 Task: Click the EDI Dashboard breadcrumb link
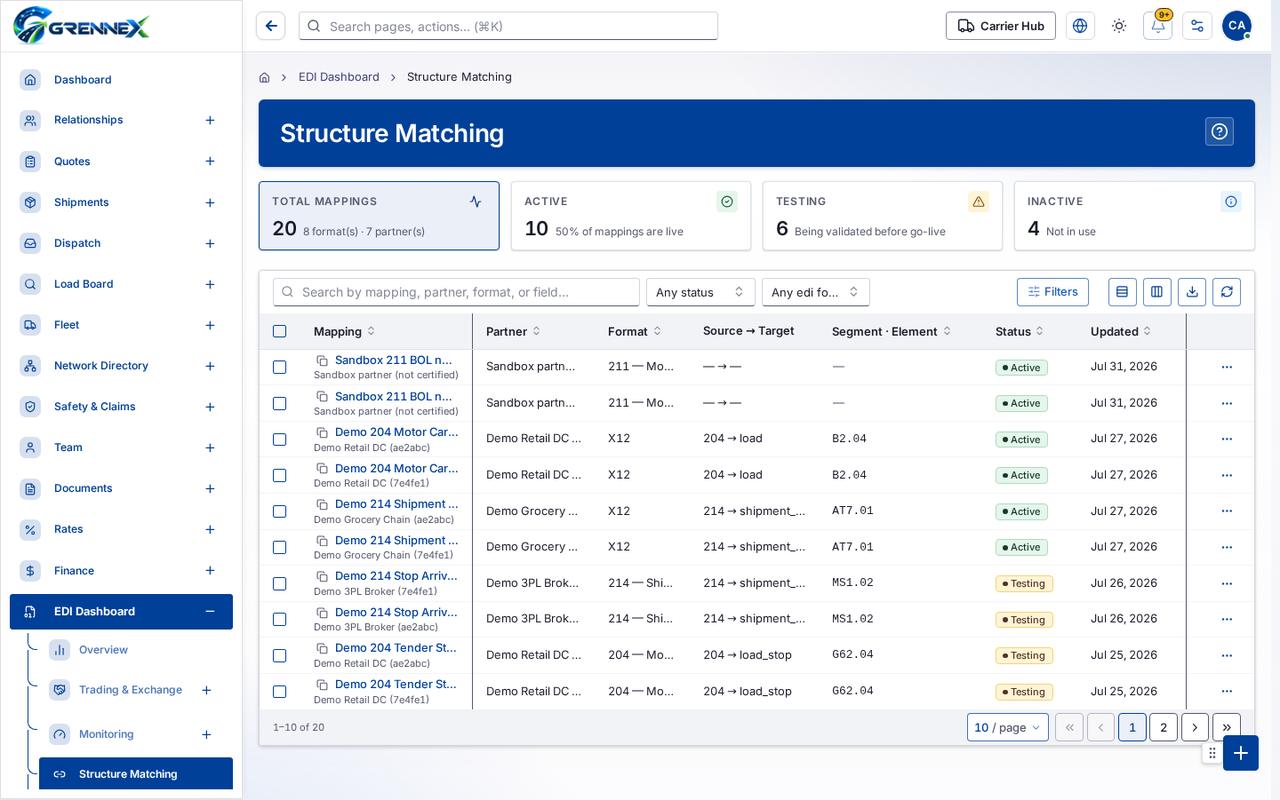(339, 77)
